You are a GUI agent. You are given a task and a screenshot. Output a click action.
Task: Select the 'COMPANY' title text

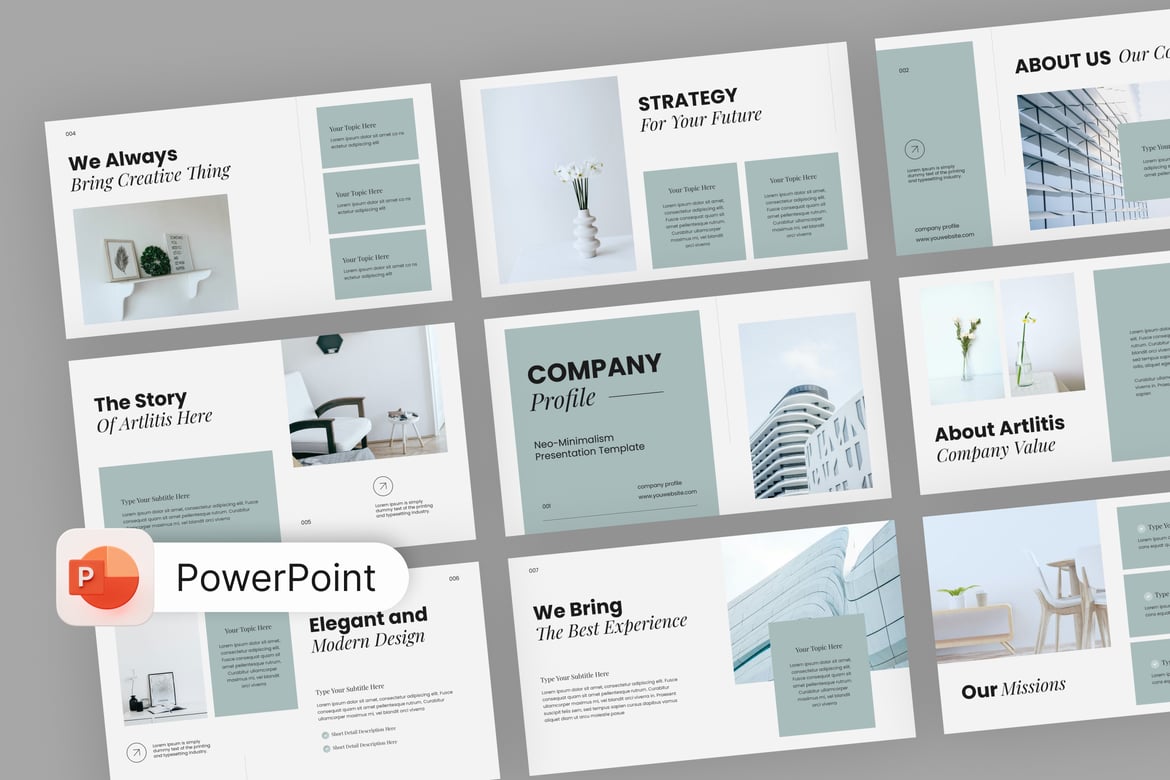click(x=594, y=368)
